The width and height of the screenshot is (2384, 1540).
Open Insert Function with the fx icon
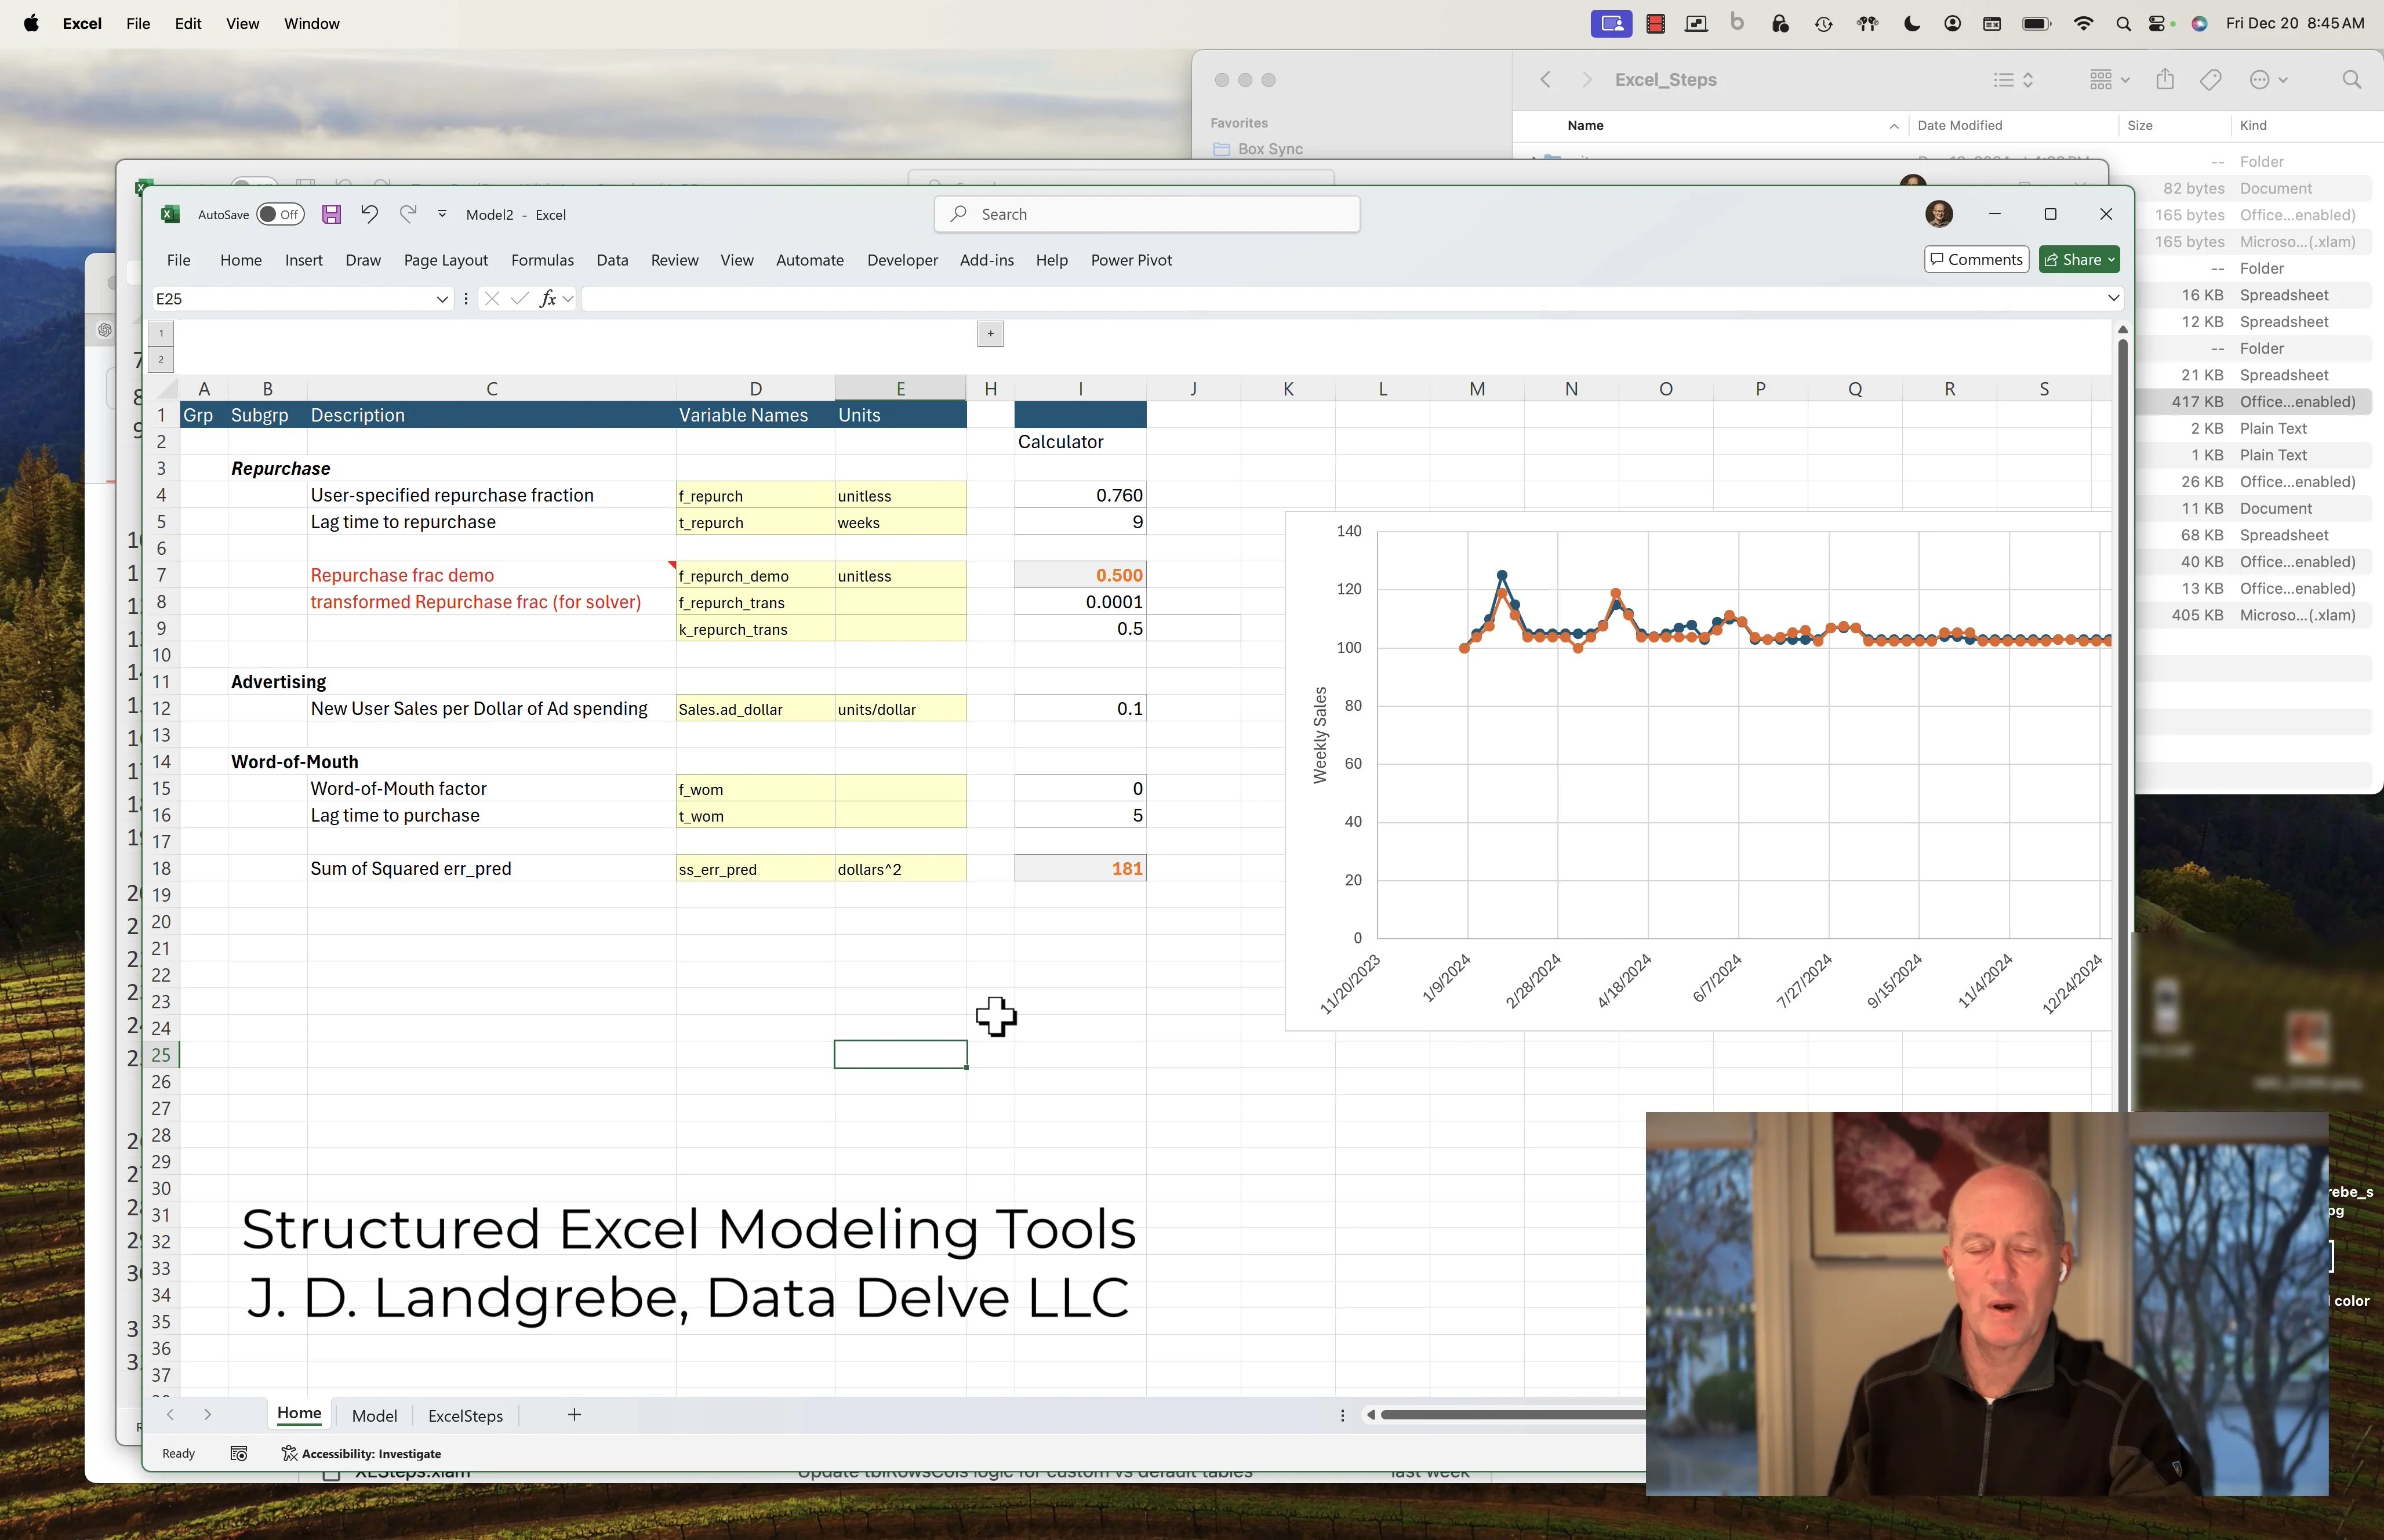547,298
